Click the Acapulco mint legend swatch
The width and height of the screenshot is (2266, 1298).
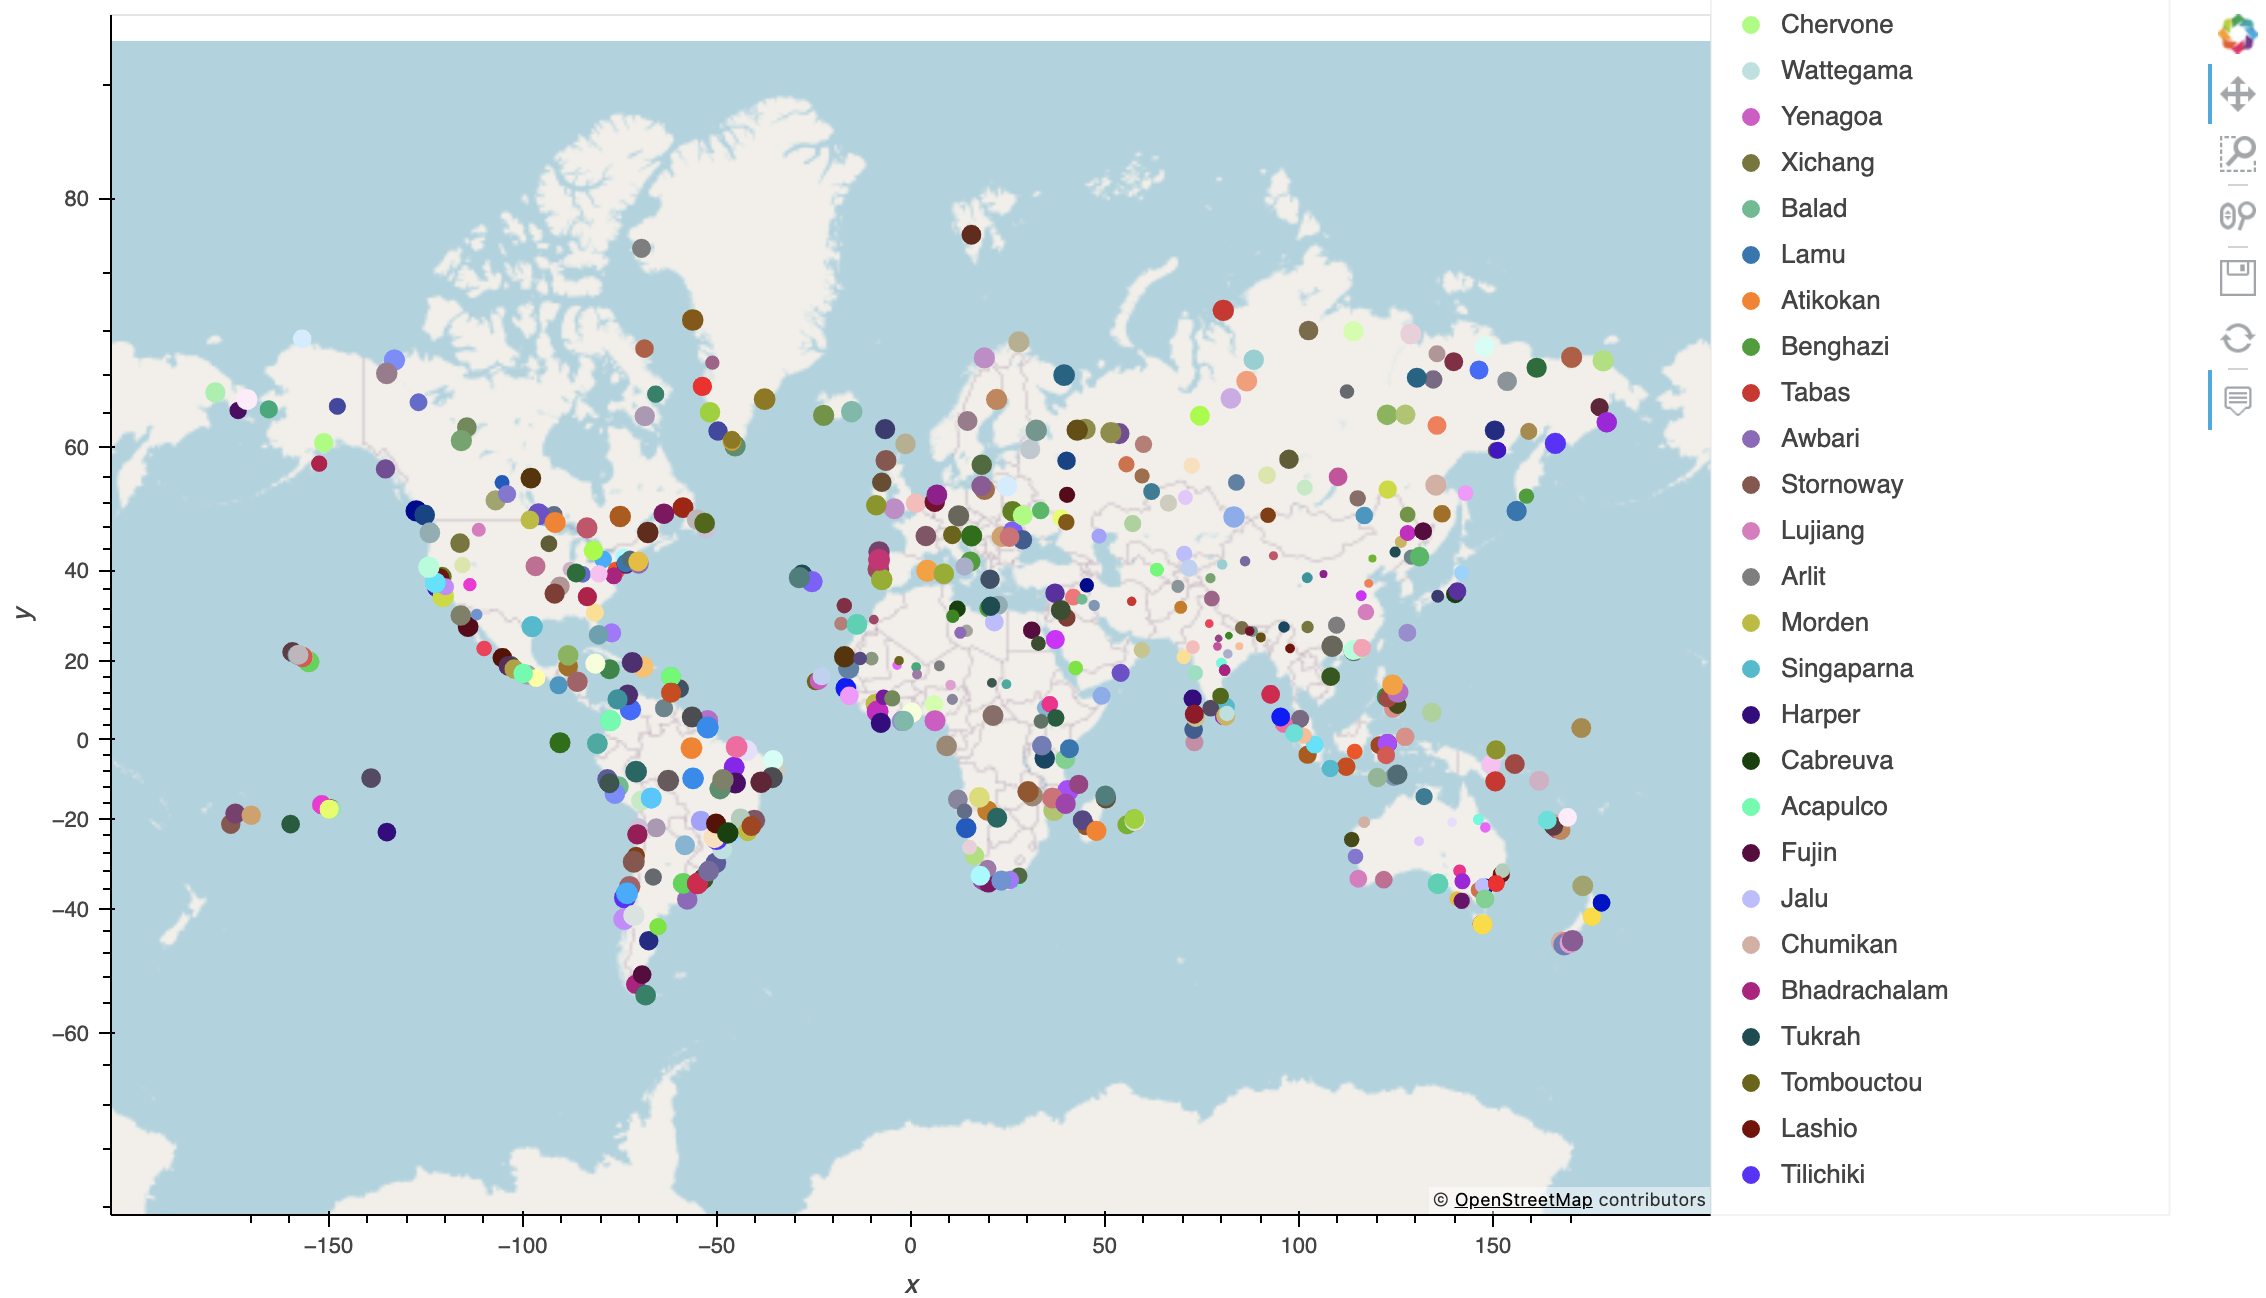coord(1751,807)
